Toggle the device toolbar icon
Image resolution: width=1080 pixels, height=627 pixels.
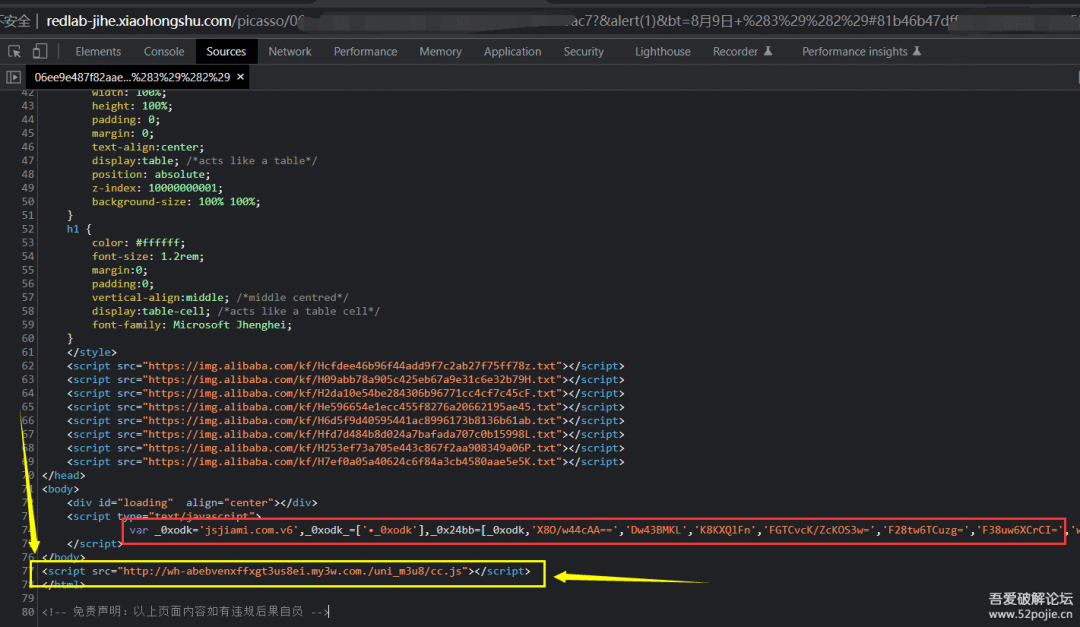40,52
